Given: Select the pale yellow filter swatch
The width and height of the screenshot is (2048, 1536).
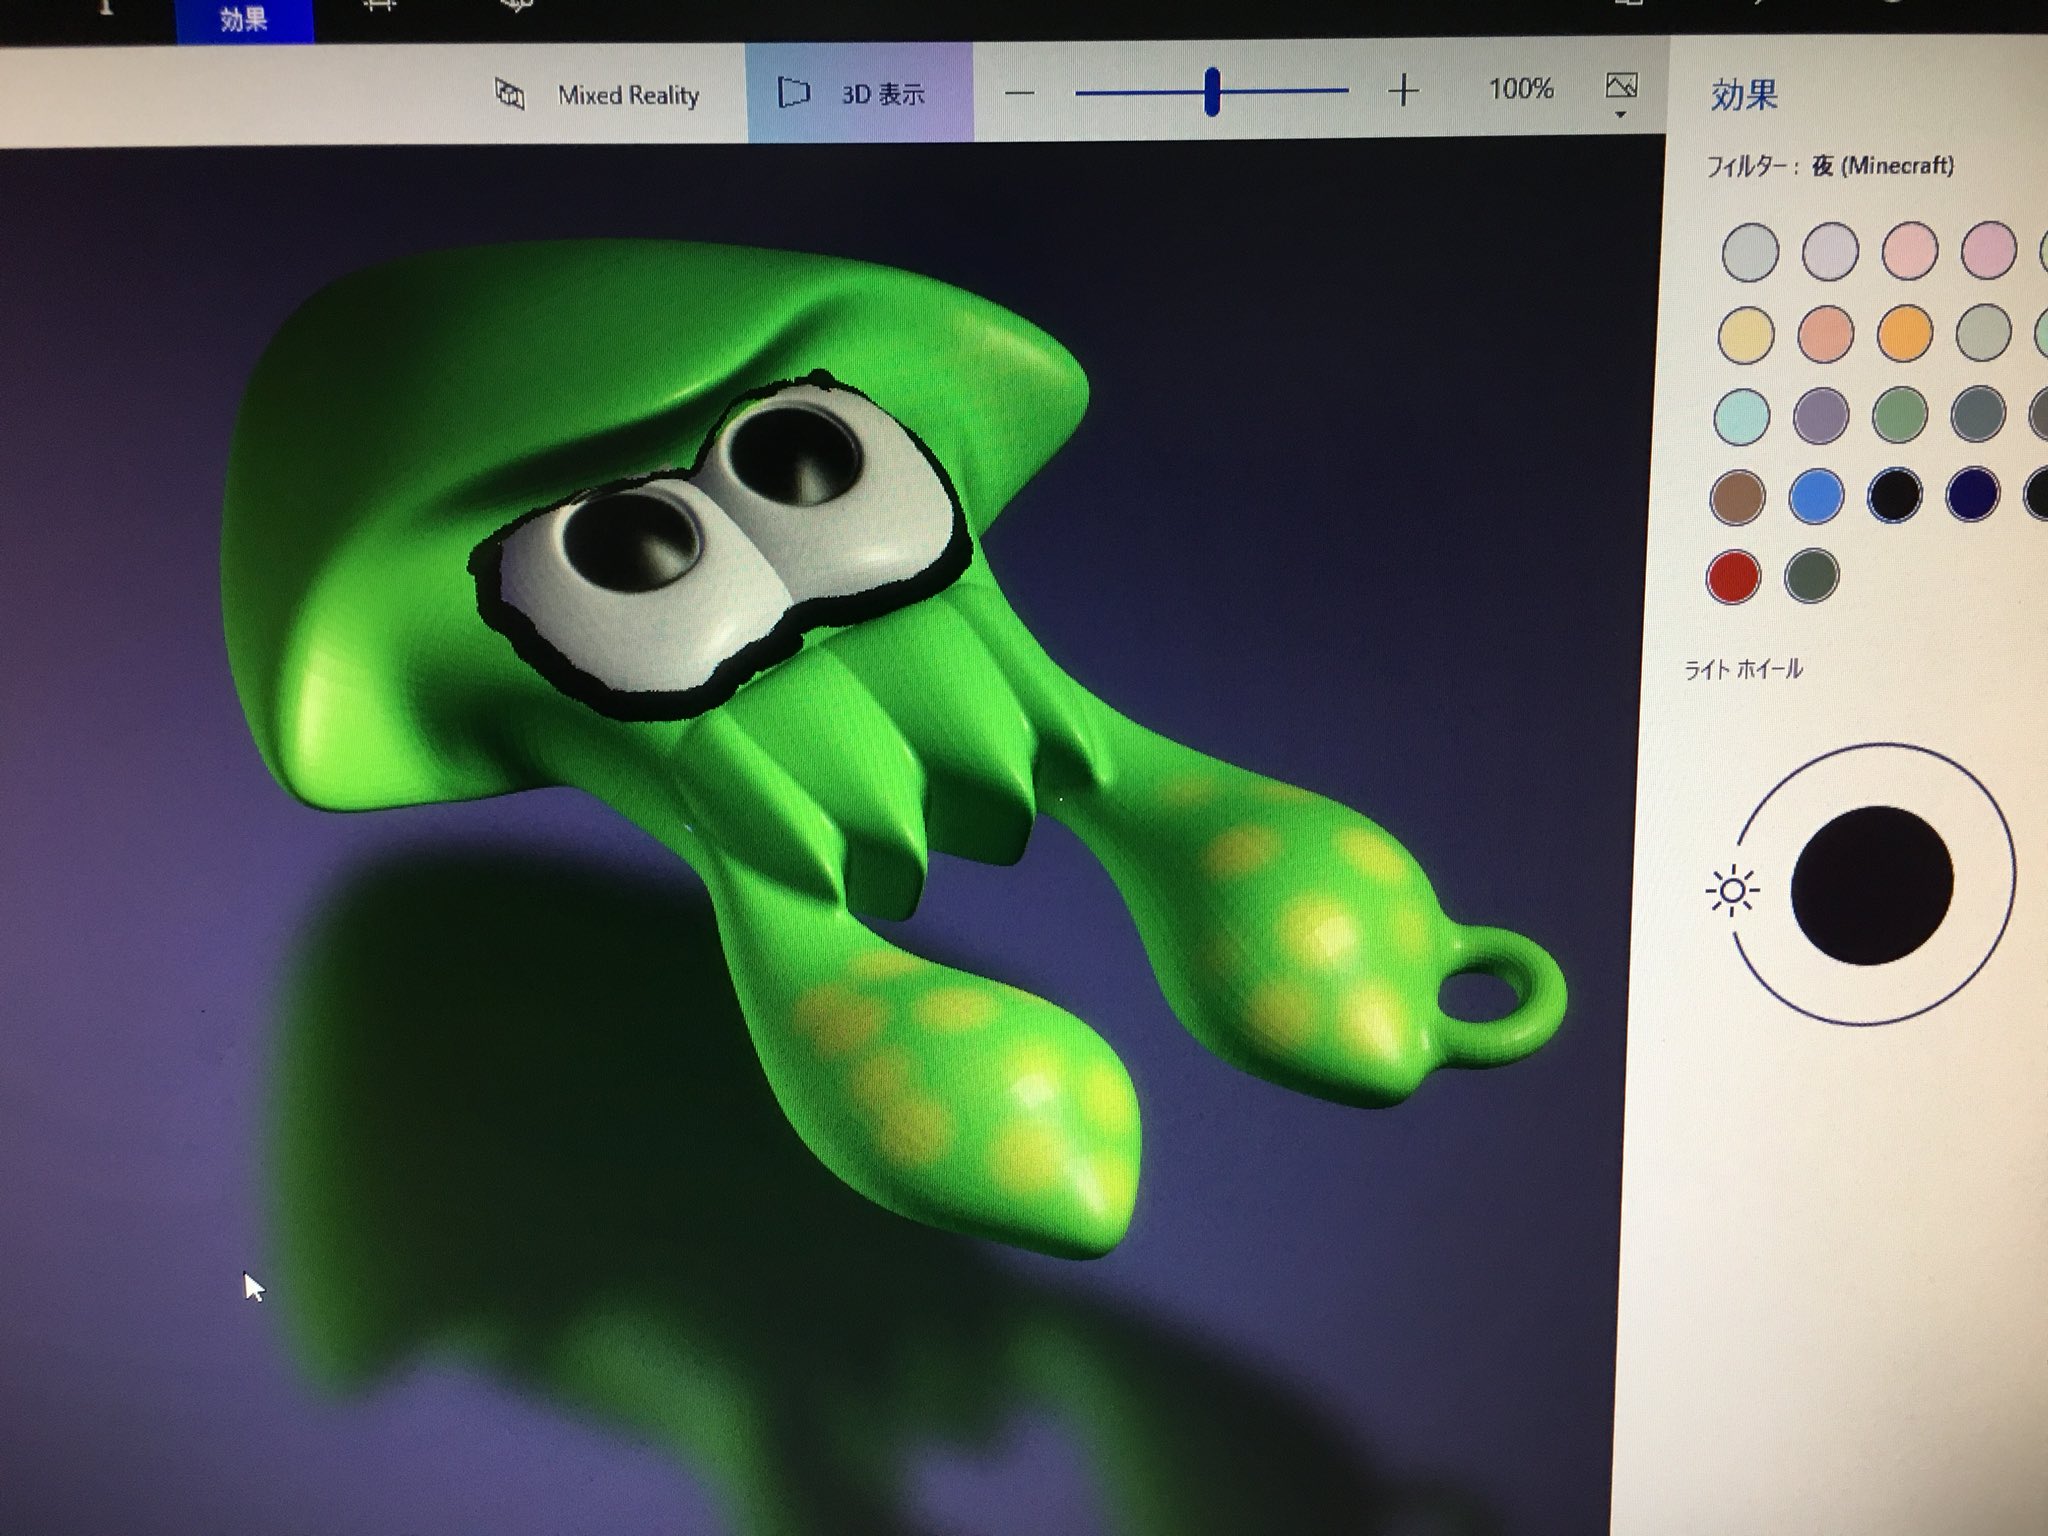Looking at the screenshot, I should pyautogui.click(x=1746, y=334).
